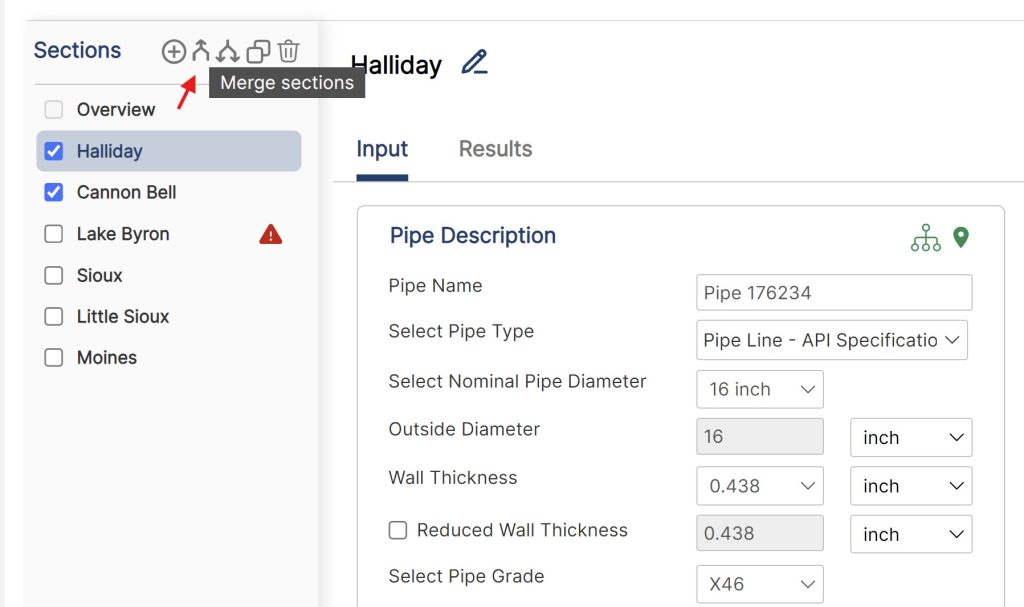Expand the X46 pipe grade dropdown
The height and width of the screenshot is (607, 1024).
tap(760, 584)
